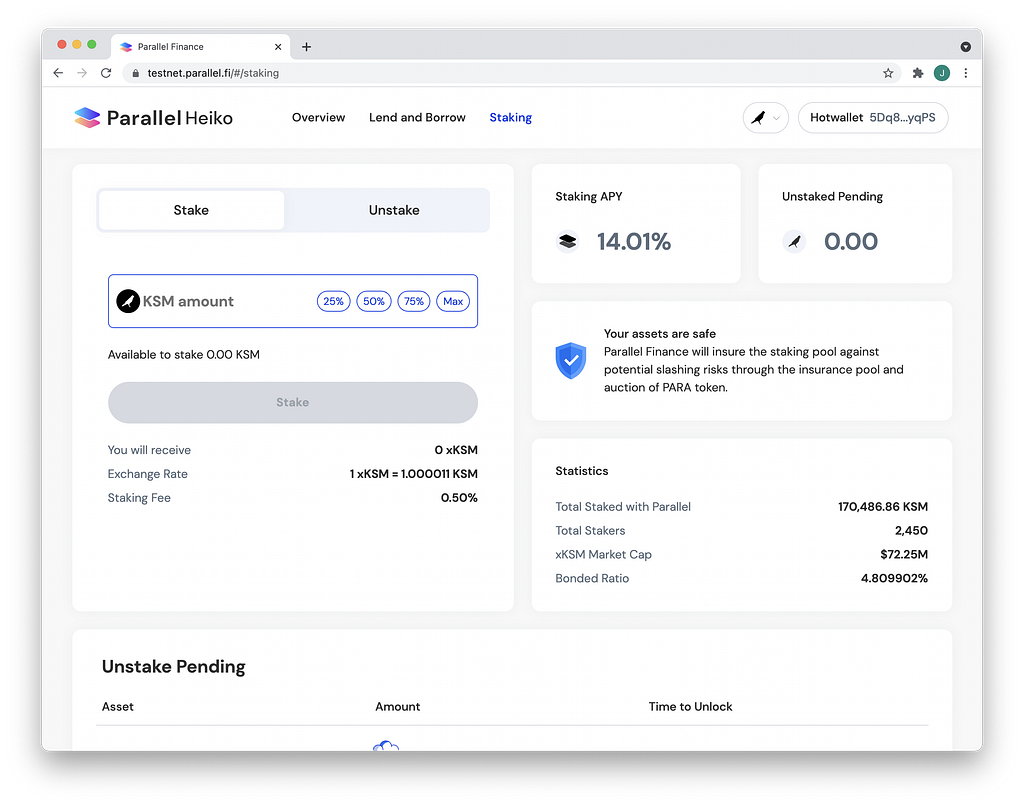Click the KSM amount input field
Image resolution: width=1024 pixels, height=806 pixels.
[x=293, y=301]
